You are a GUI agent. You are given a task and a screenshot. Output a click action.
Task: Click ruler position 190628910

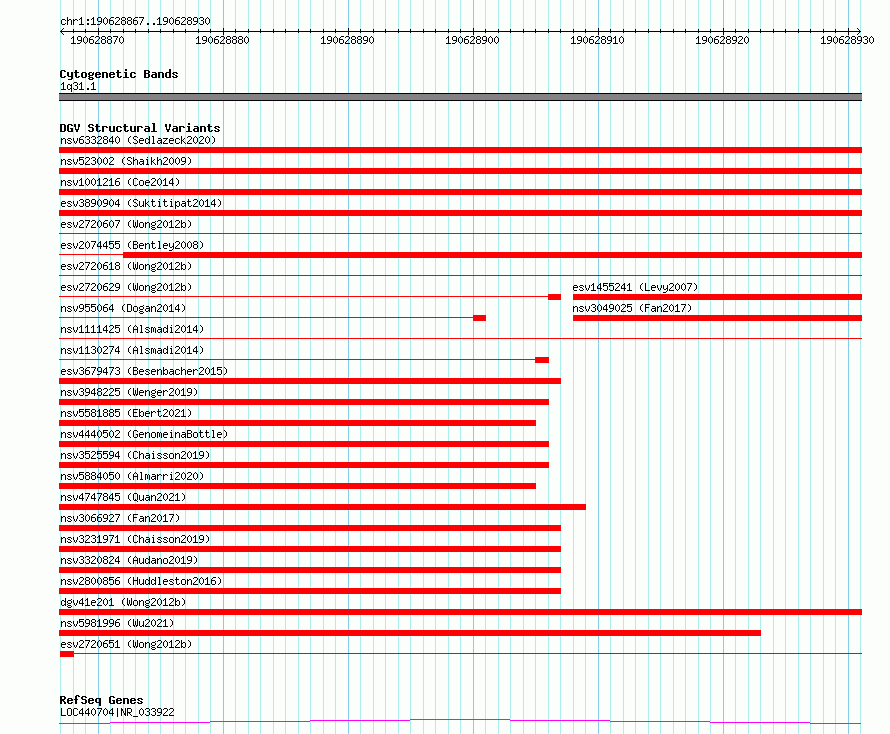coord(597,40)
